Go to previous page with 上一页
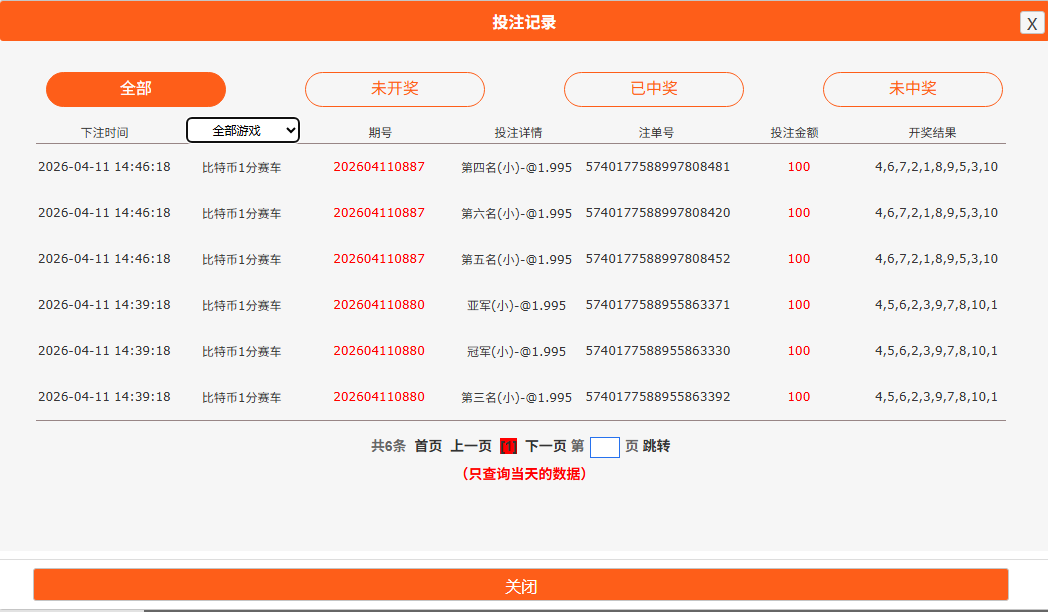 (x=471, y=446)
